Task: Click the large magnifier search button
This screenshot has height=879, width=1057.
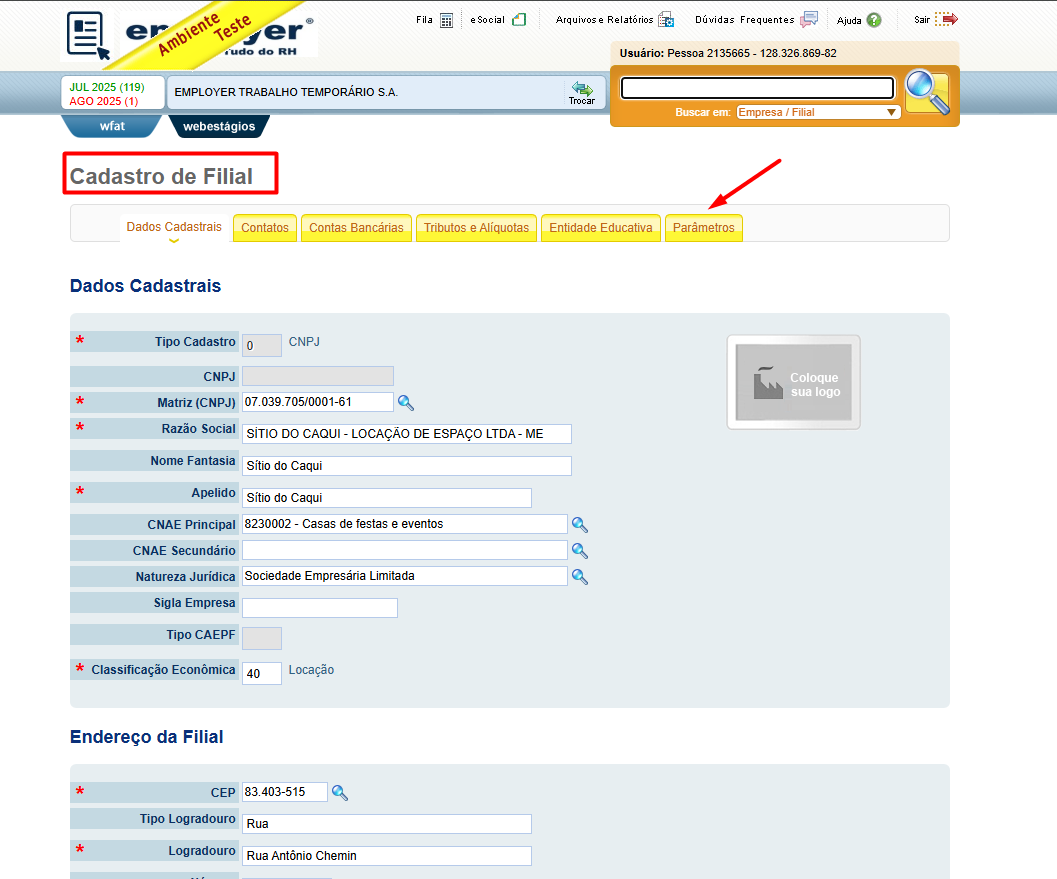Action: (x=928, y=92)
